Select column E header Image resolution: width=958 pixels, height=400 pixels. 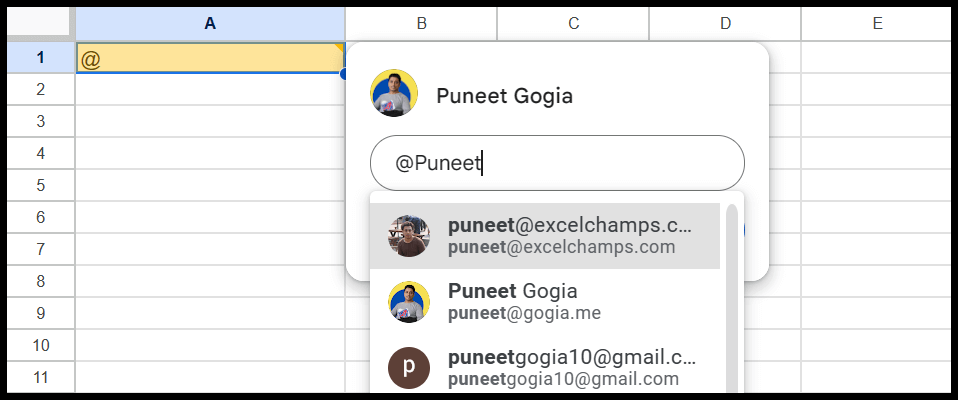[x=877, y=23]
